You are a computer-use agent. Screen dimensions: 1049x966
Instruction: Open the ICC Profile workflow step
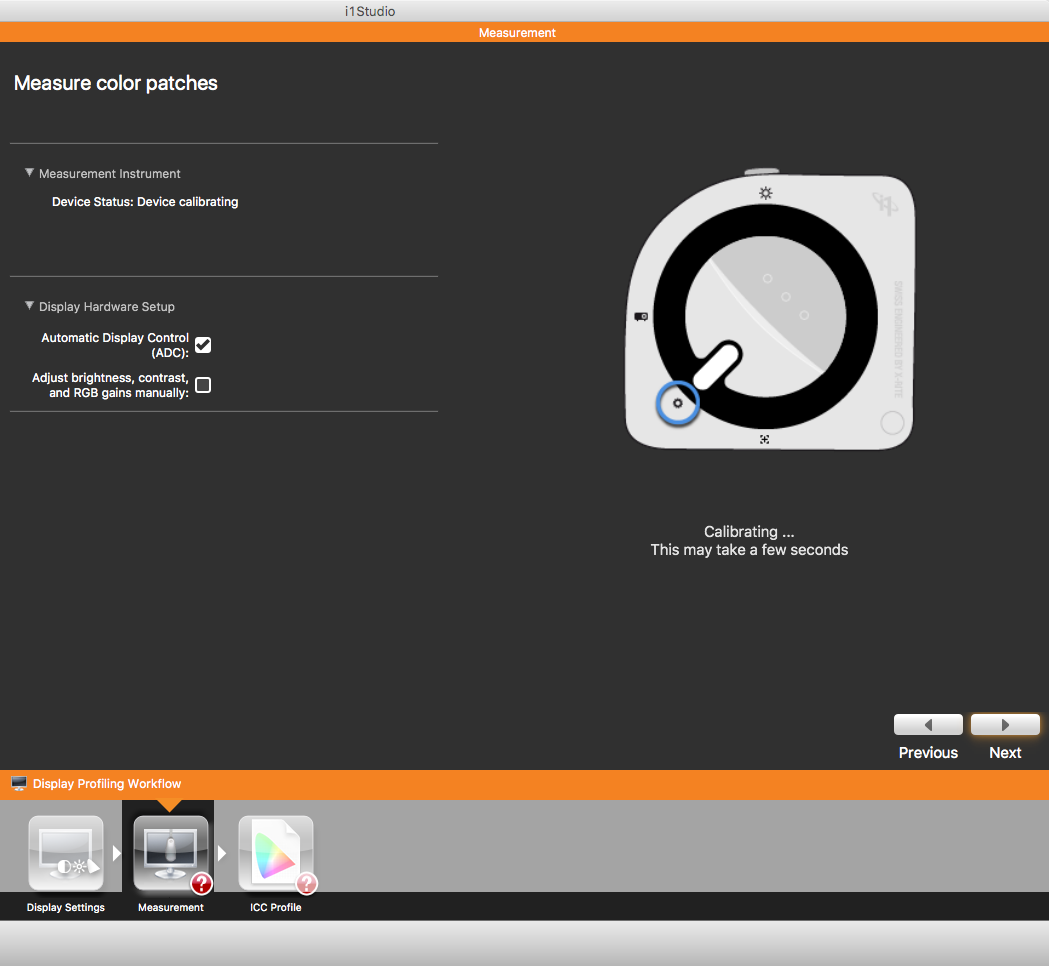point(276,853)
